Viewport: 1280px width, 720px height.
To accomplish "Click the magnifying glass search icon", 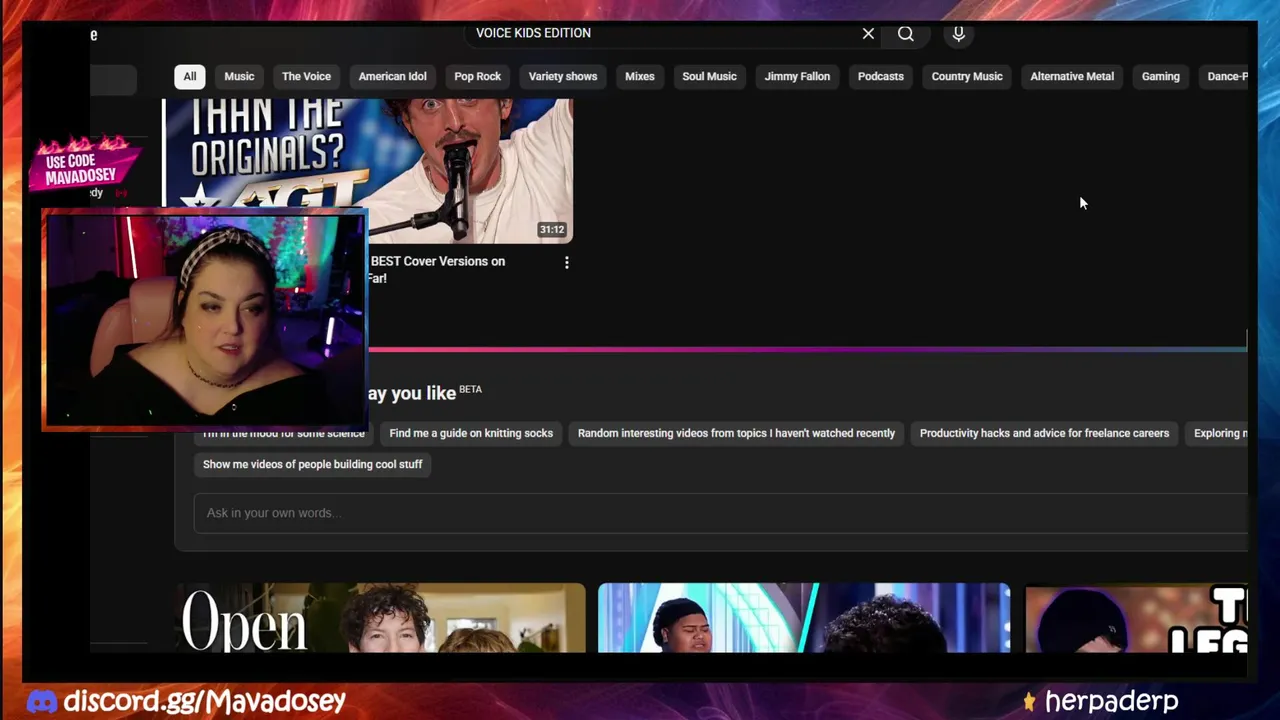I will 906,34.
